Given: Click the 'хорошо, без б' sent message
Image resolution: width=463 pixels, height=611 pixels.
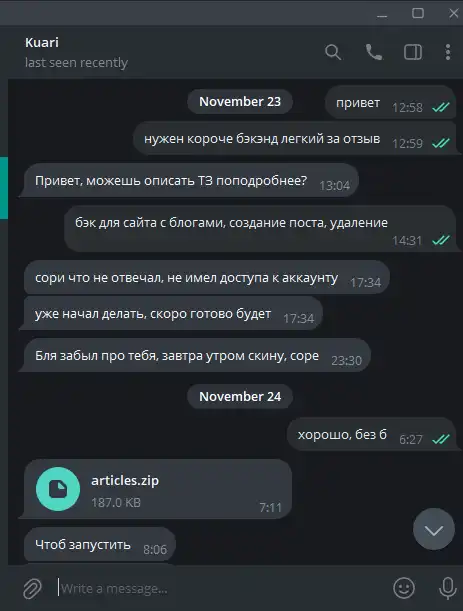Looking at the screenshot, I should coord(342,434).
